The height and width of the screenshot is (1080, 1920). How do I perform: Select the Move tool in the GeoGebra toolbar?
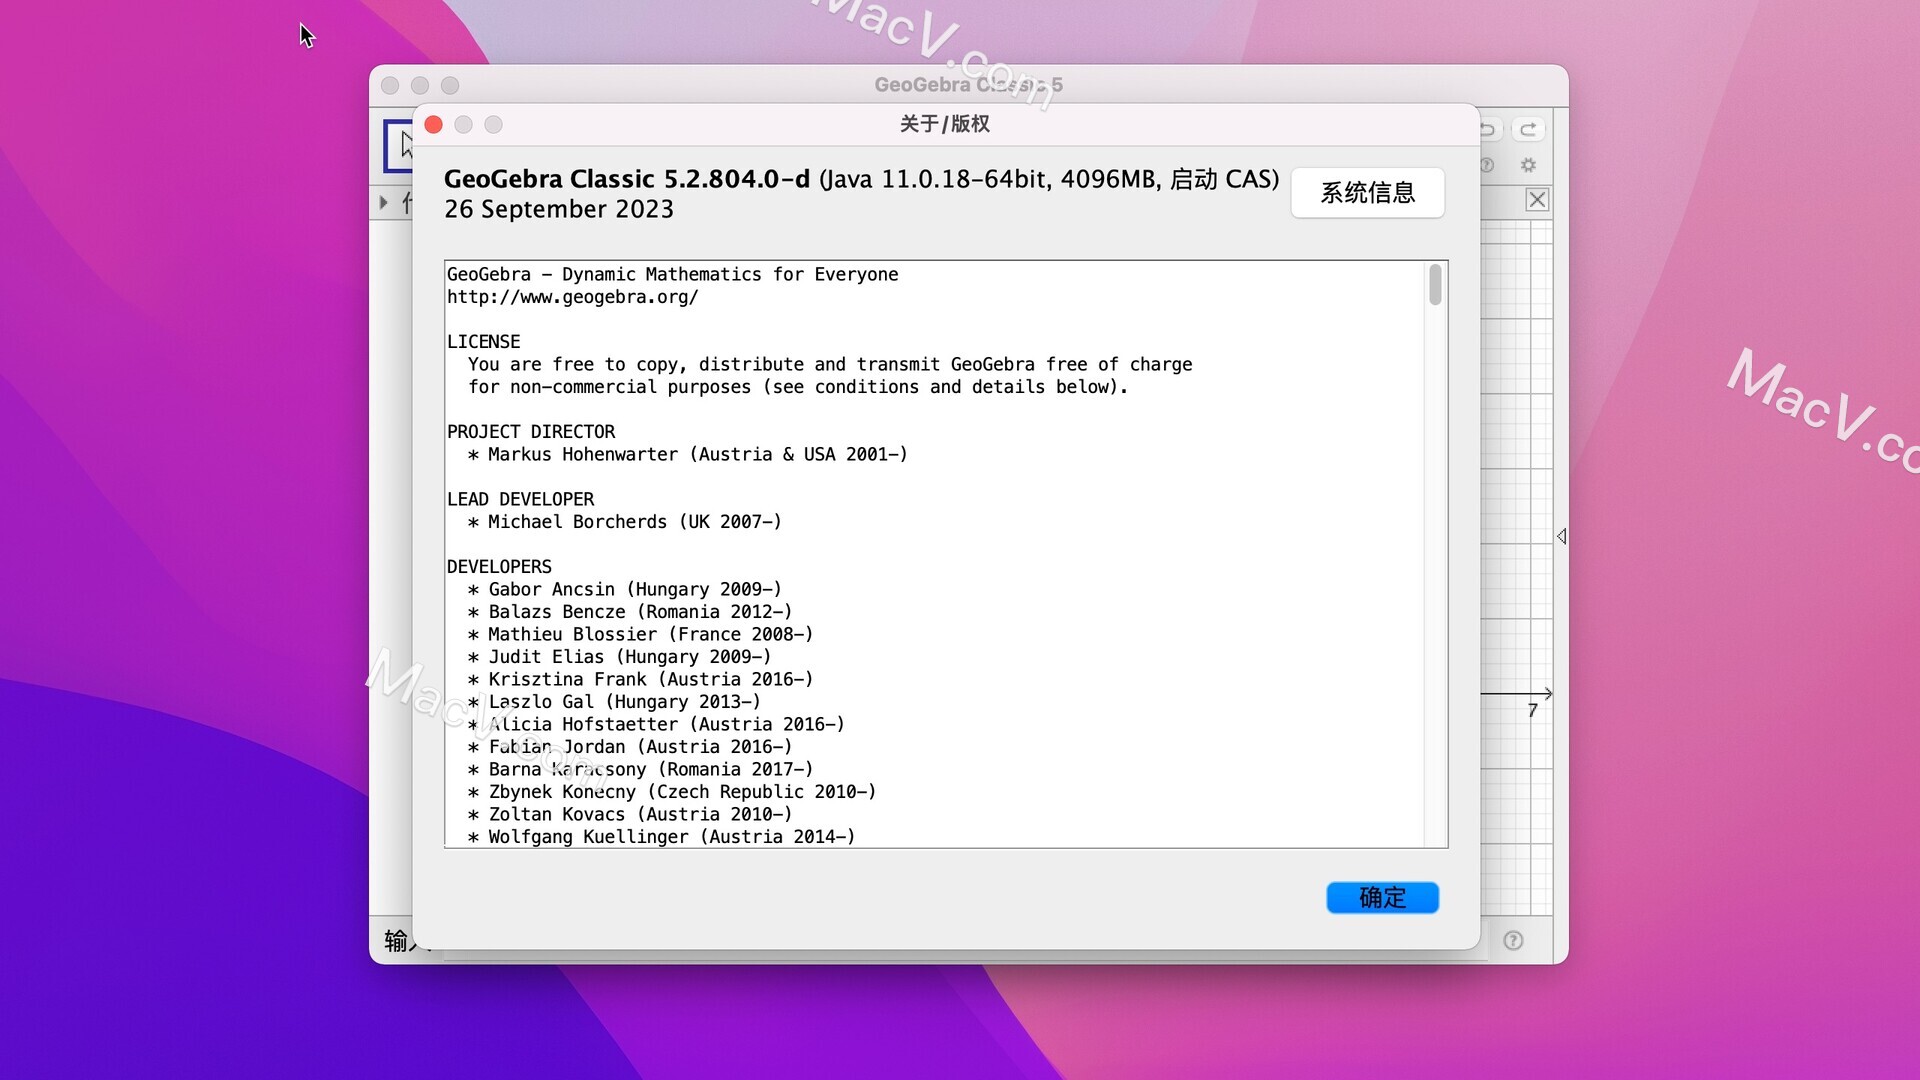[x=399, y=146]
